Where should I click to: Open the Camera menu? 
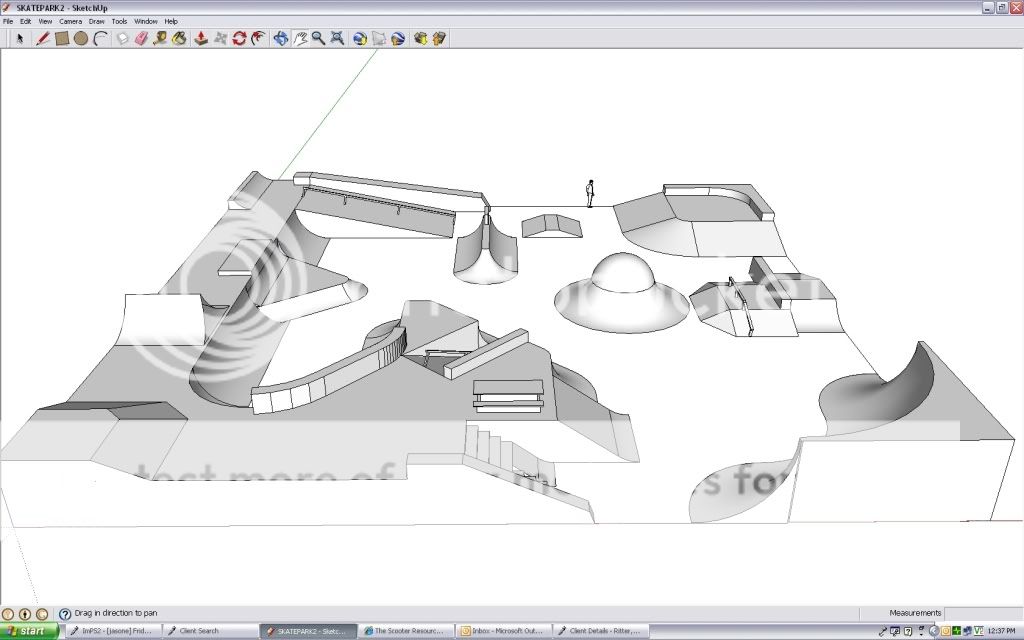point(70,21)
